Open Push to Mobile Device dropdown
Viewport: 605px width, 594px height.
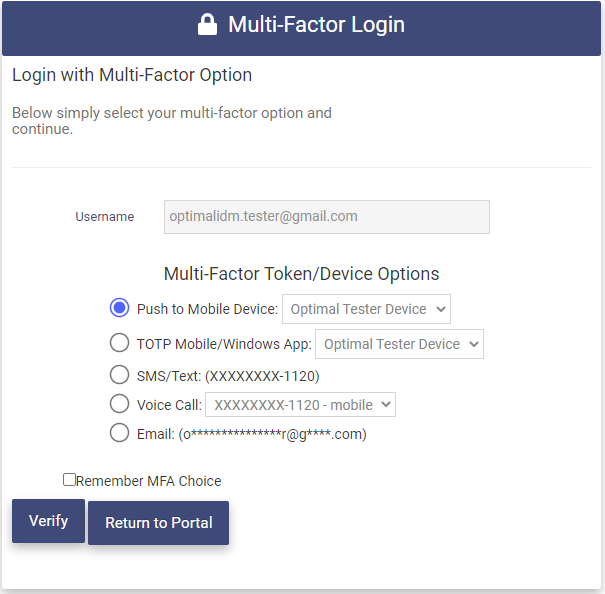coord(366,309)
